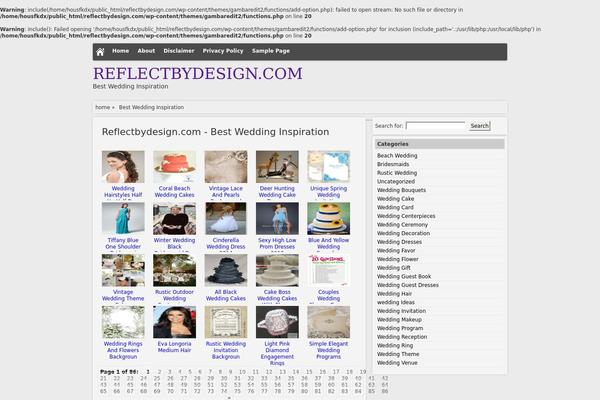The image size is (600, 400).
Task: Open the Privacy Policy page
Action: (223, 51)
